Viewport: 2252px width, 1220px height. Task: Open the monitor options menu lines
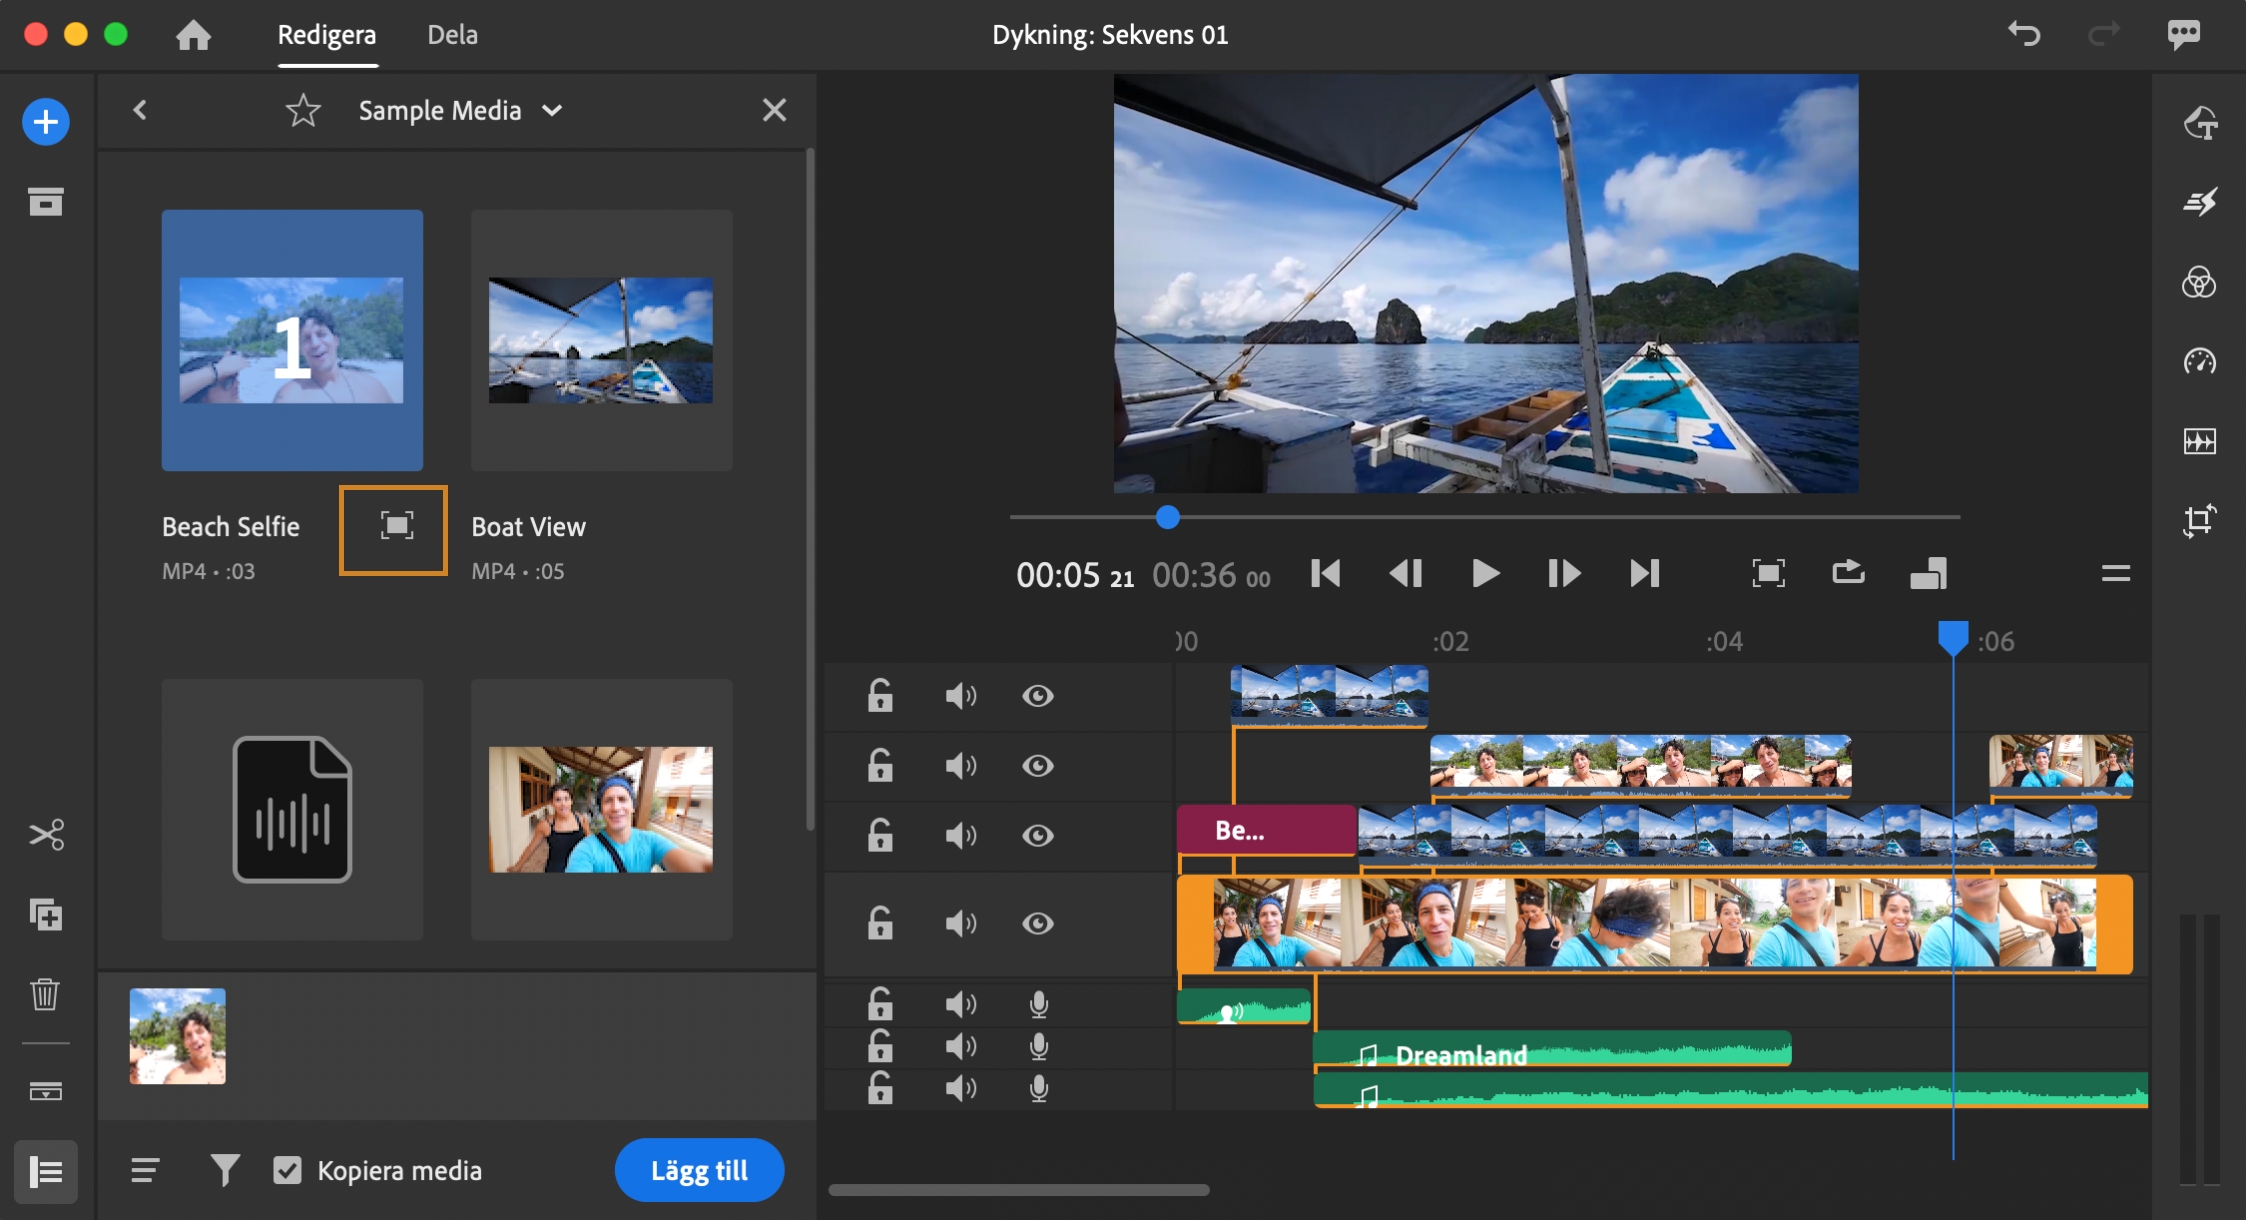click(x=2115, y=574)
